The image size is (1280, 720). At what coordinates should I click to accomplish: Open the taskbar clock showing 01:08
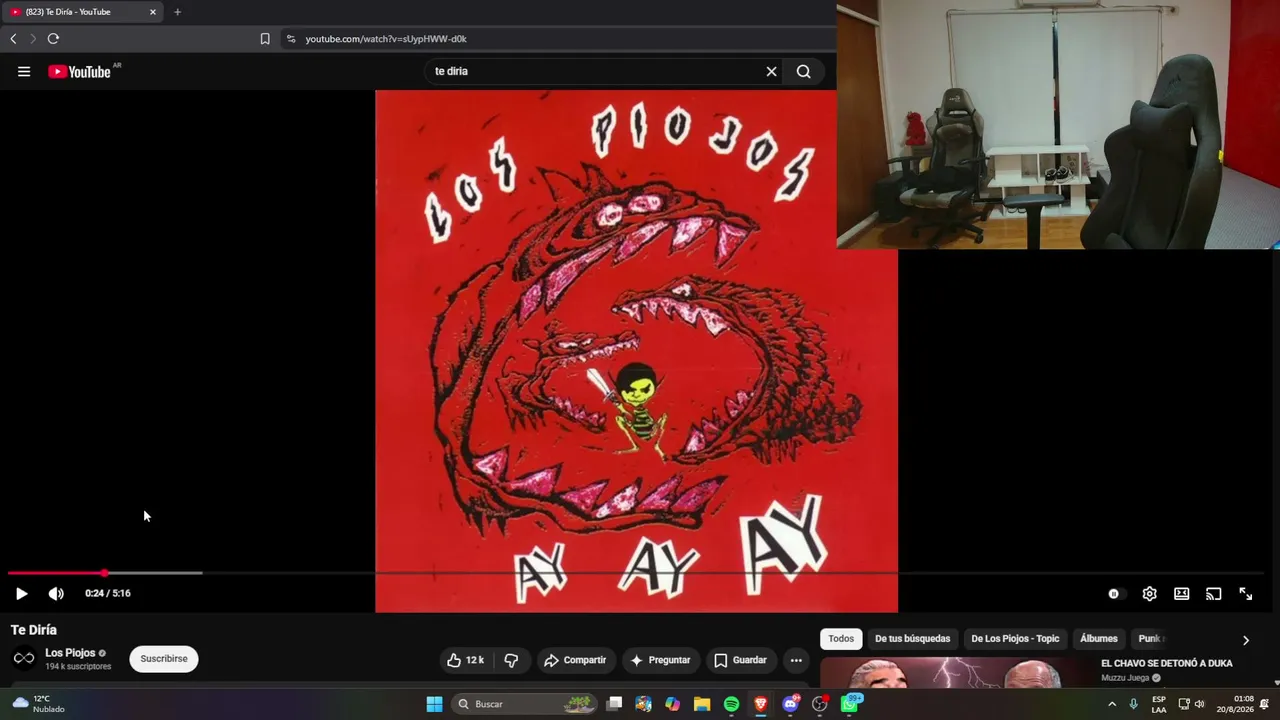coord(1234,704)
